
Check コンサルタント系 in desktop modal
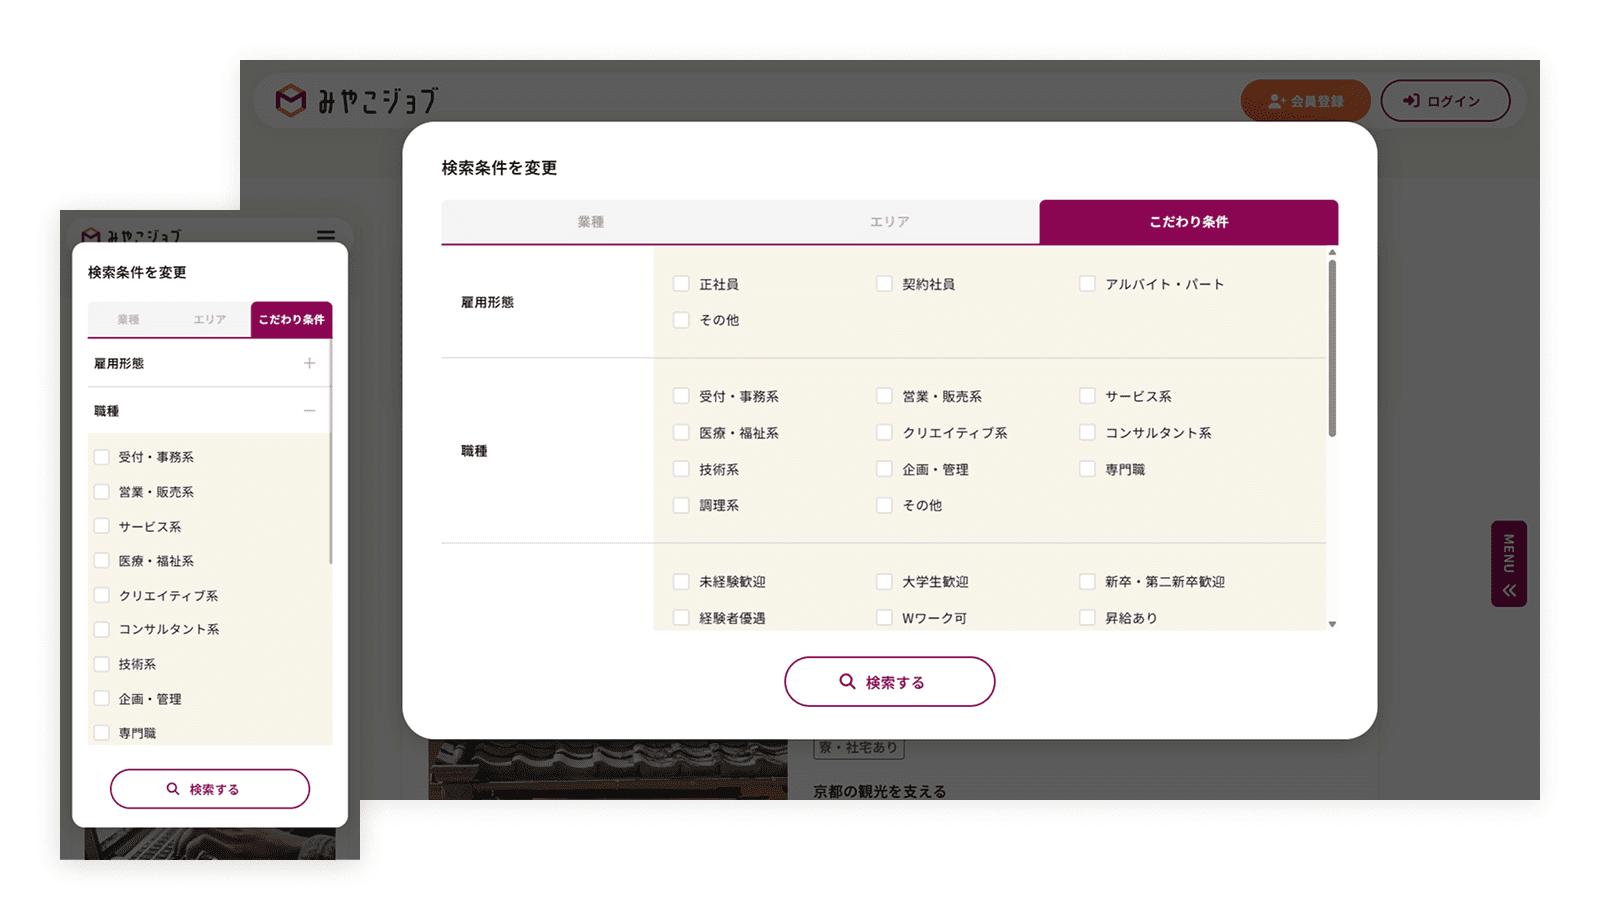(x=1087, y=433)
